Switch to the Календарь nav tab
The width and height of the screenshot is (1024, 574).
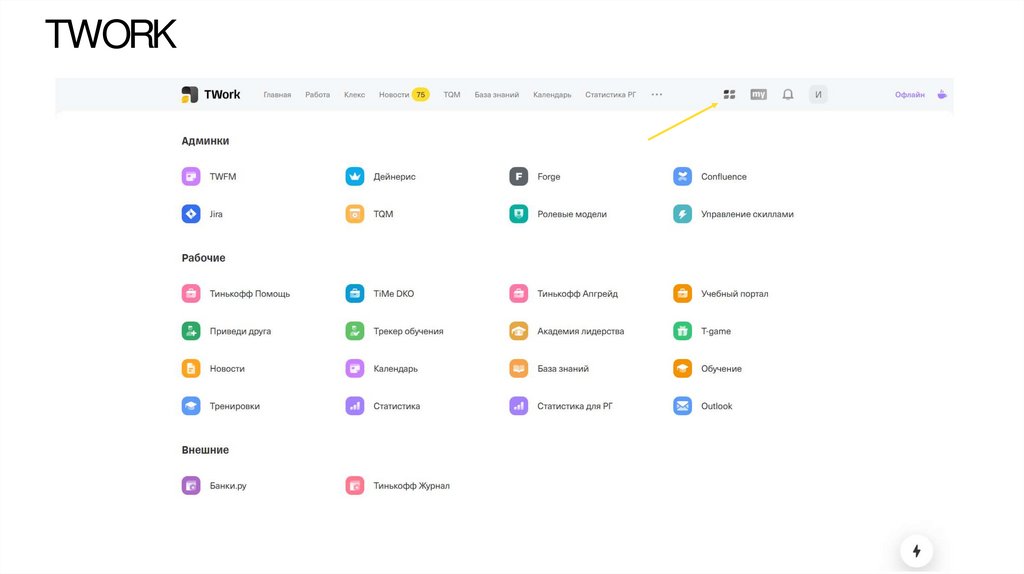point(552,95)
